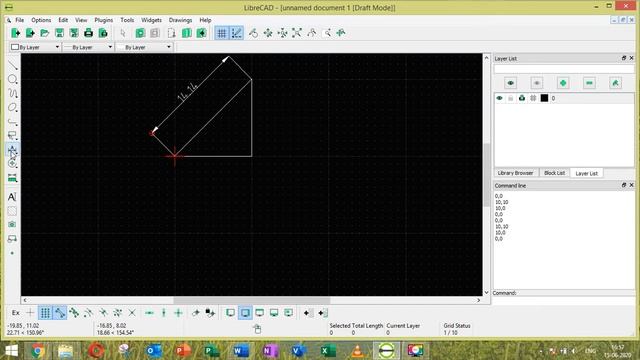Print the drawing with the printer icon
Viewport: 640px width, 360px height.
click(x=88, y=33)
